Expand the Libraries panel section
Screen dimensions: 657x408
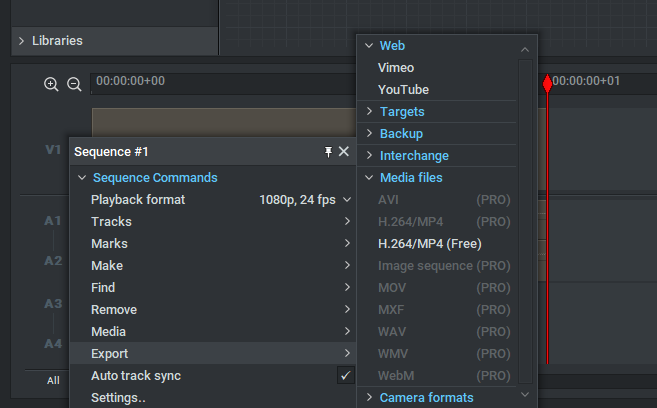(22, 41)
